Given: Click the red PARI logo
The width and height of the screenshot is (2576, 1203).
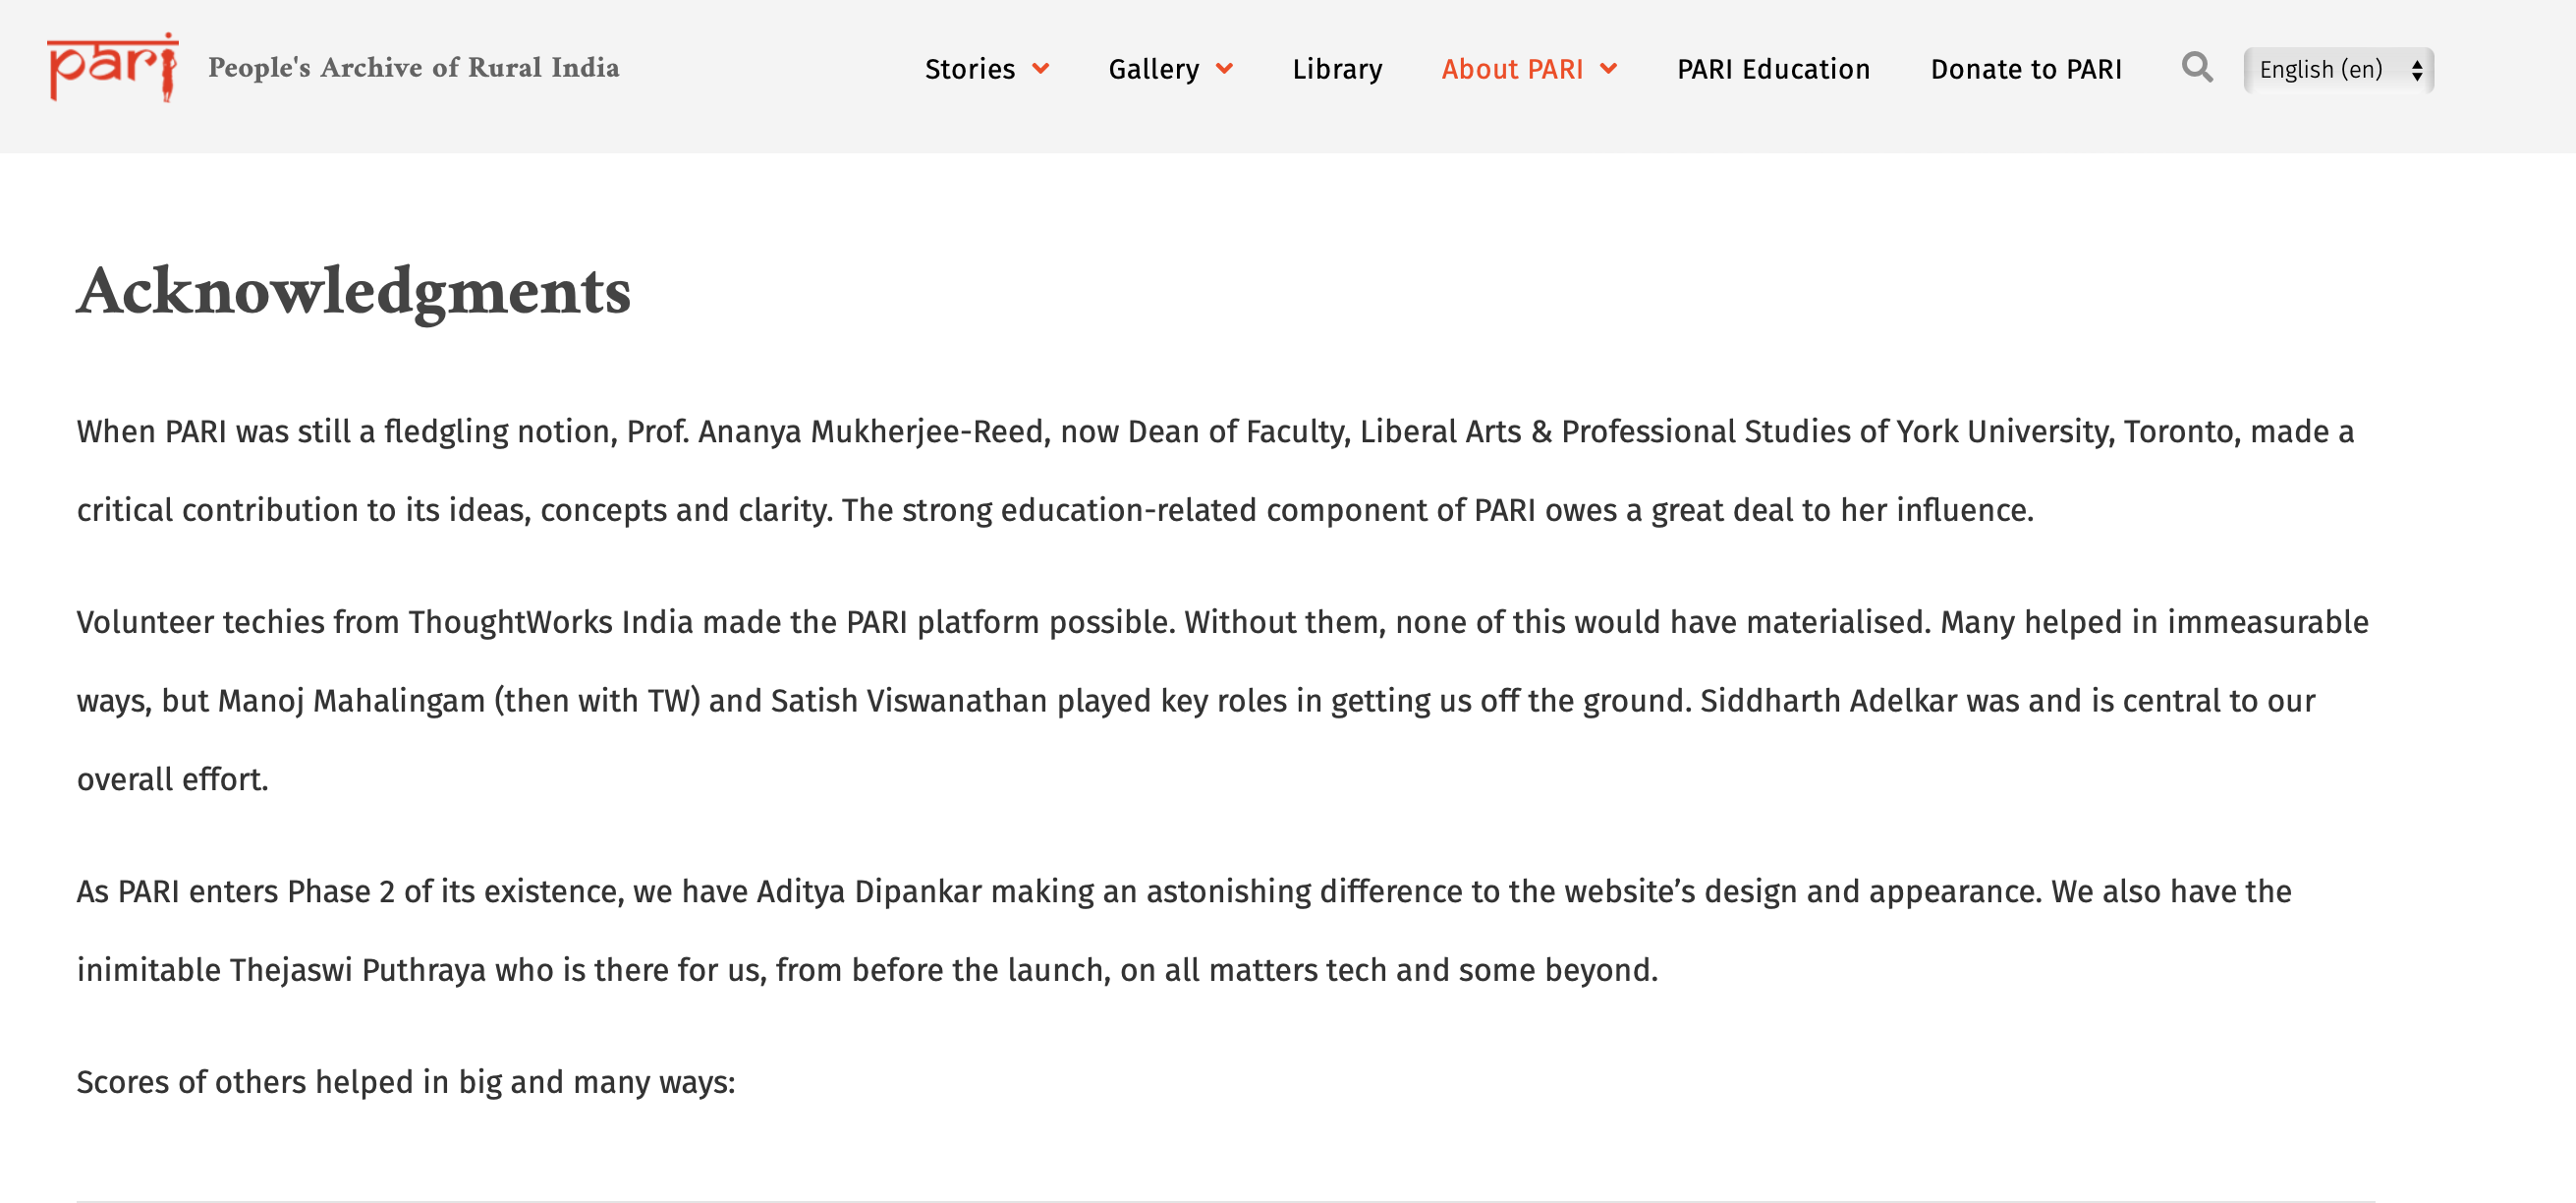Looking at the screenshot, I should pos(112,67).
